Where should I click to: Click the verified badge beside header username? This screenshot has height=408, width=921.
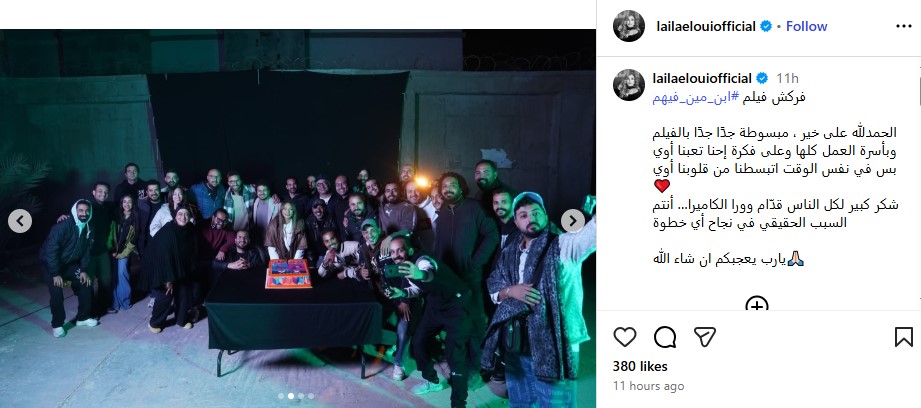pyautogui.click(x=766, y=26)
